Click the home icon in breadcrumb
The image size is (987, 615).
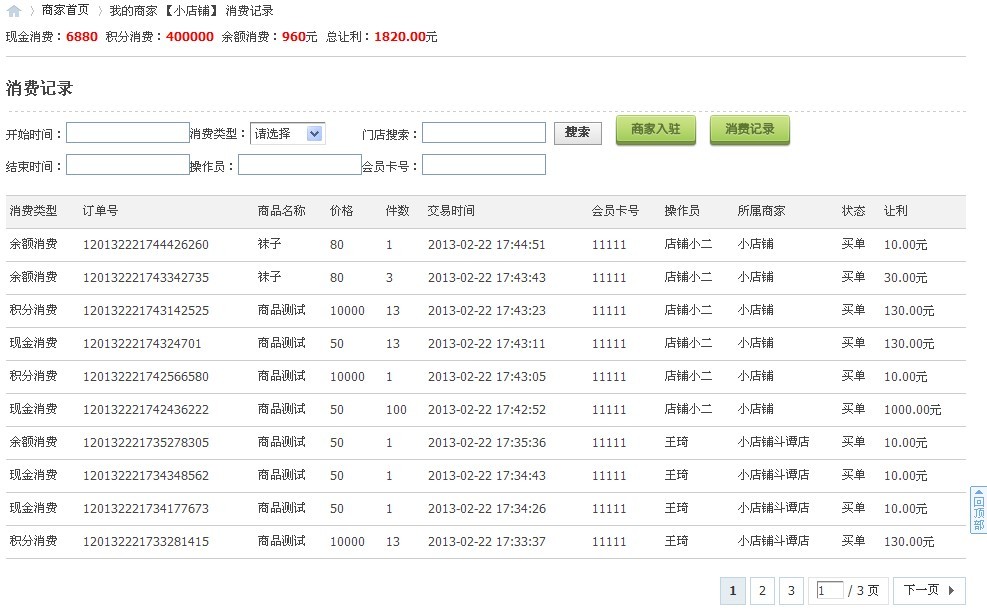(x=14, y=11)
